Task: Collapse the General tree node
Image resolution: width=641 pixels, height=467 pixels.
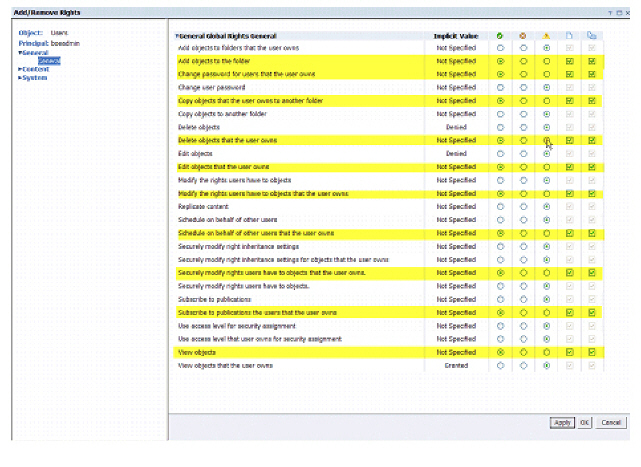Action: click(20, 53)
